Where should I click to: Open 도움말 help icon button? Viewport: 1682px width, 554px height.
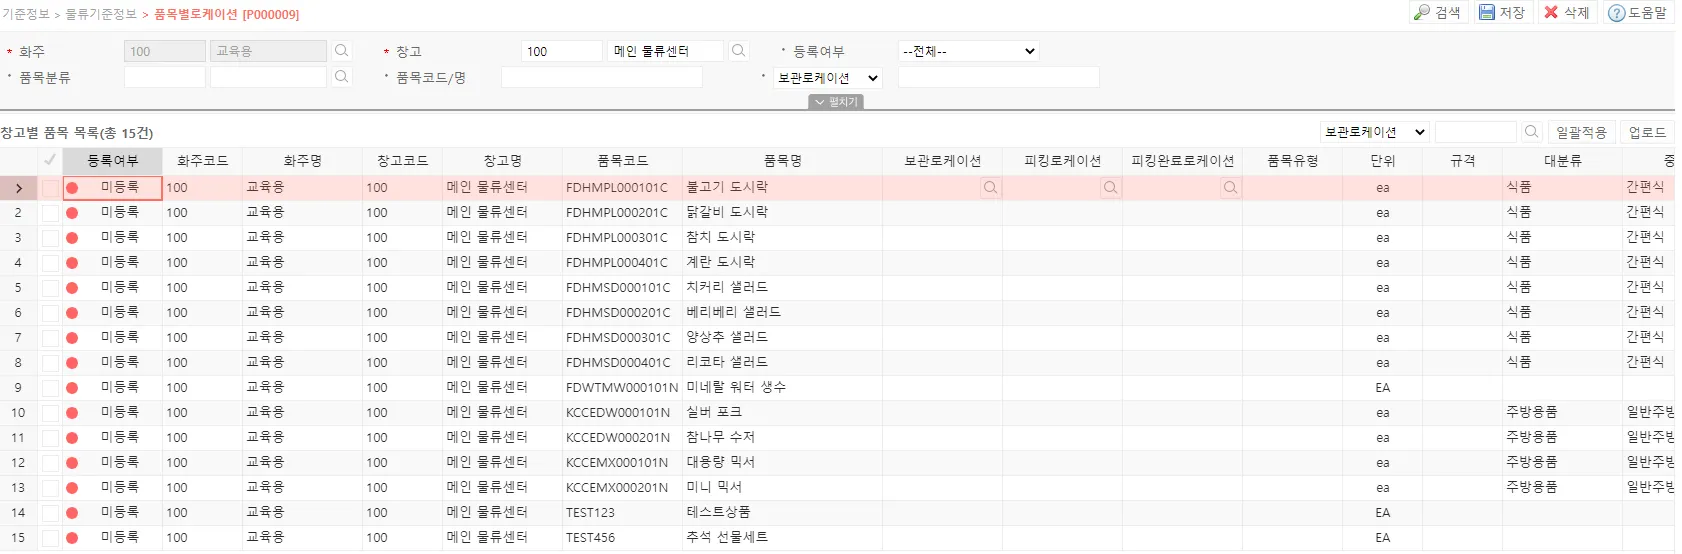click(1638, 12)
